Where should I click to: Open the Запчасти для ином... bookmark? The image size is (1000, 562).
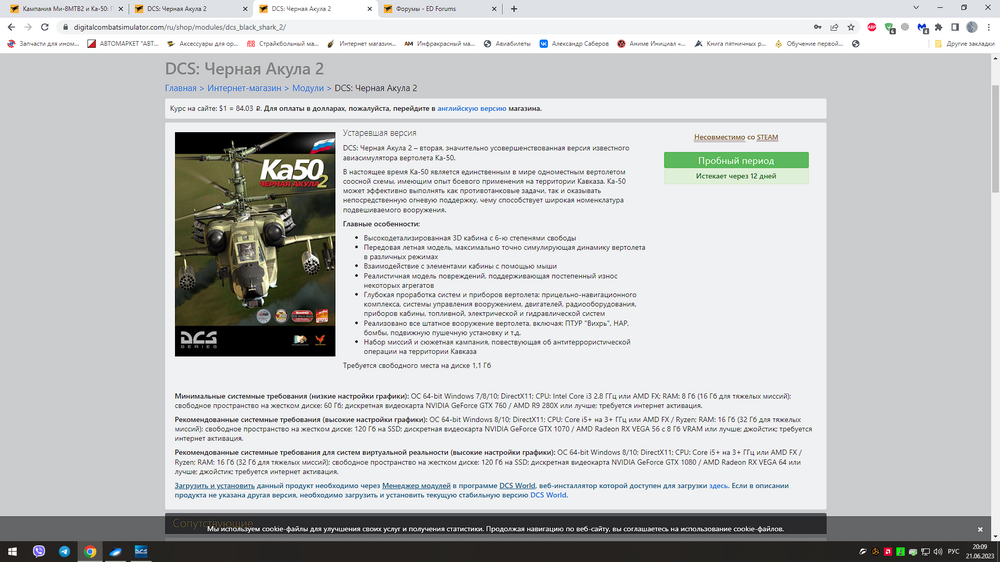[43, 44]
